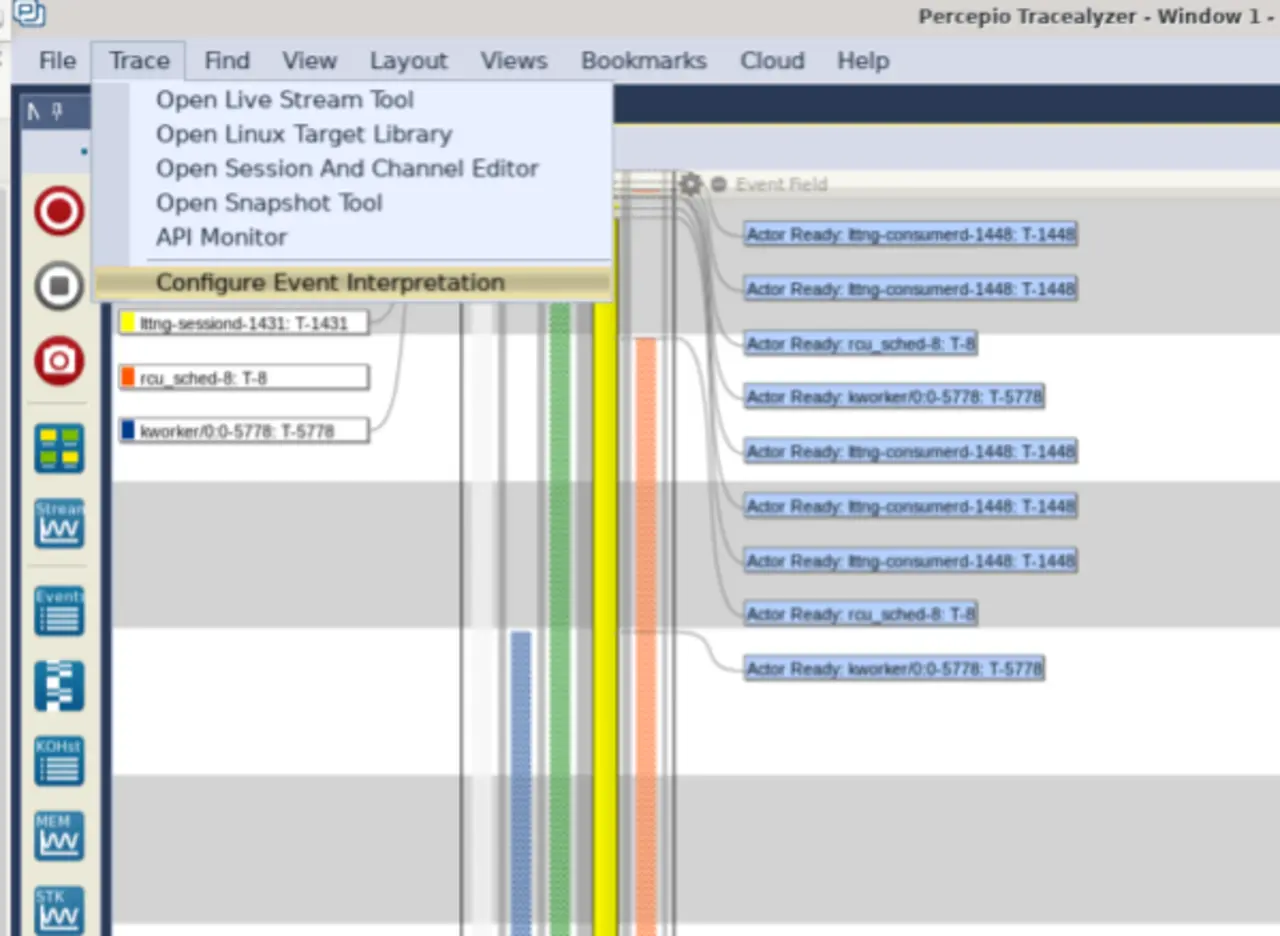Viewport: 1280px width, 936px height.
Task: Click the orange rcu_sched-8 color swatch
Action: pos(128,377)
